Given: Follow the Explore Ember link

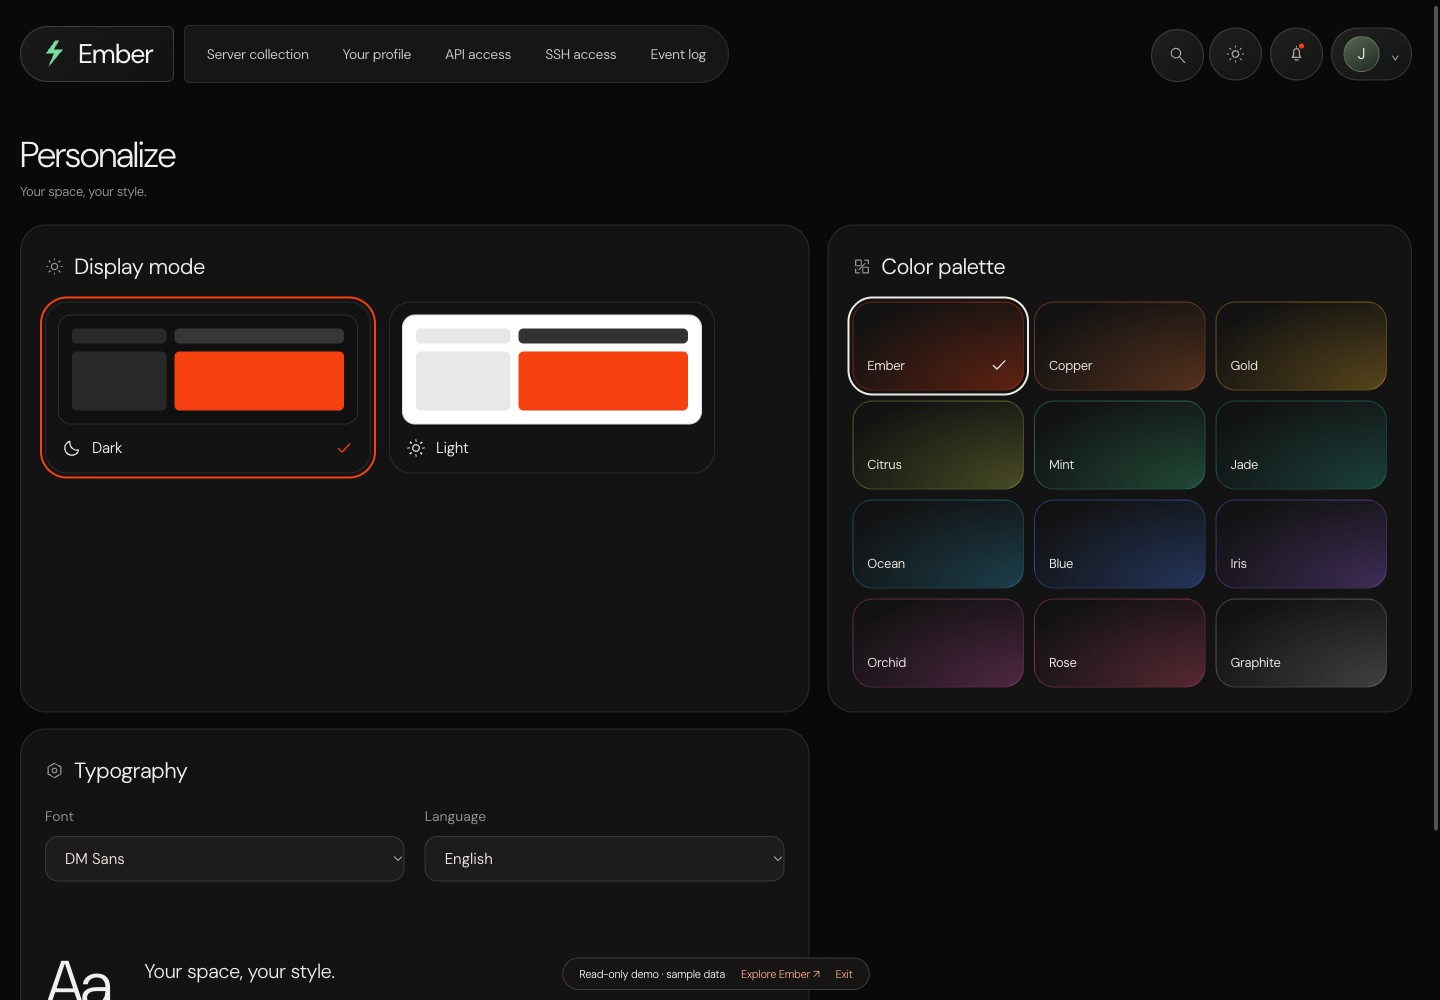Looking at the screenshot, I should tap(780, 974).
